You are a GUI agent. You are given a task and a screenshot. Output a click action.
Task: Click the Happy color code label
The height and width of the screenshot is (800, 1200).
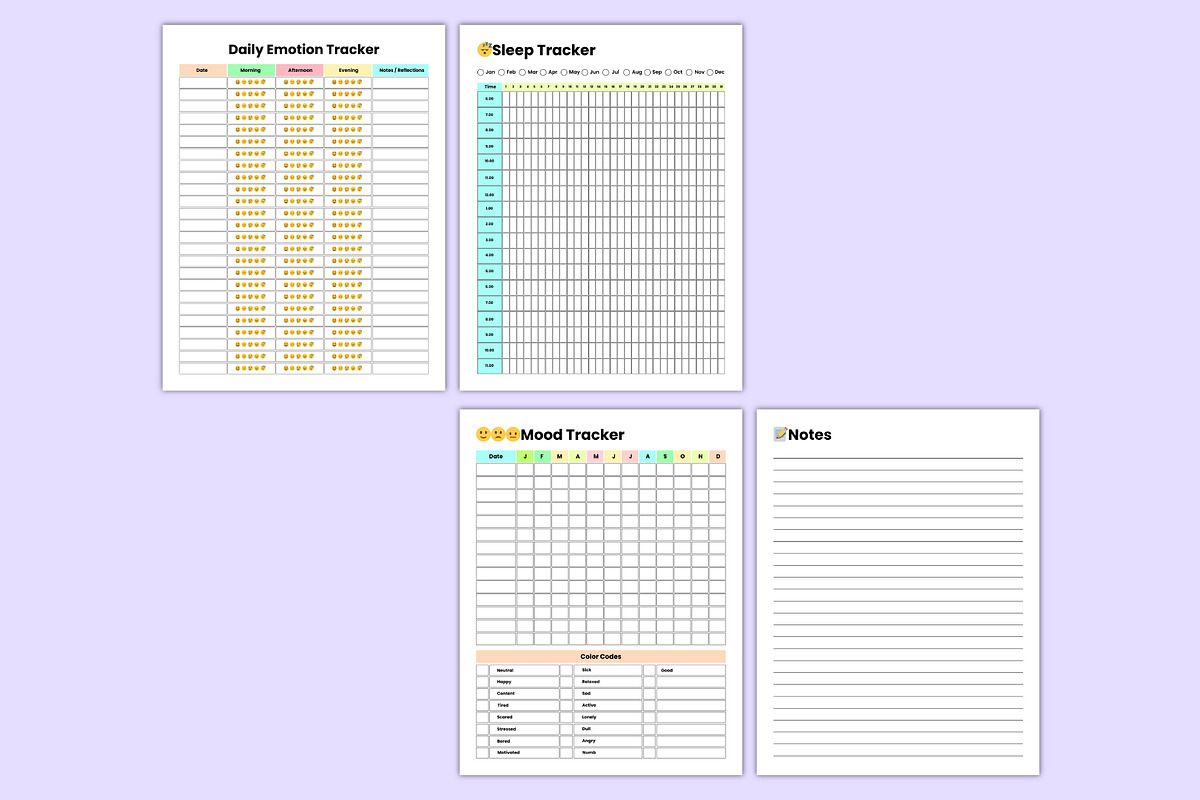[x=504, y=682]
